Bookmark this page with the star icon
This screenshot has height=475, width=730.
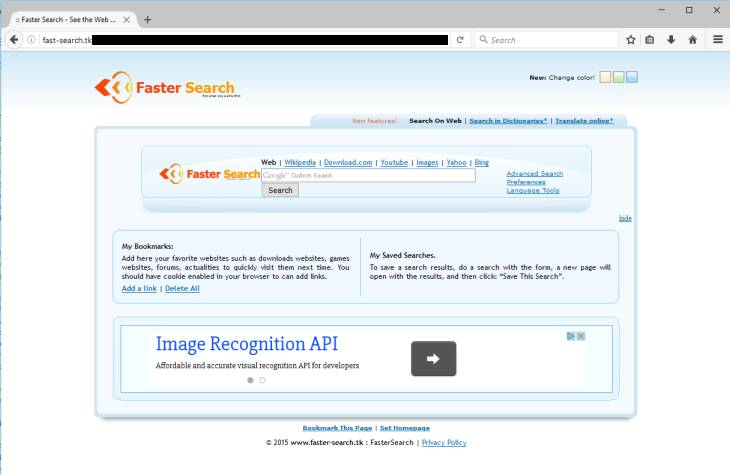[631, 40]
